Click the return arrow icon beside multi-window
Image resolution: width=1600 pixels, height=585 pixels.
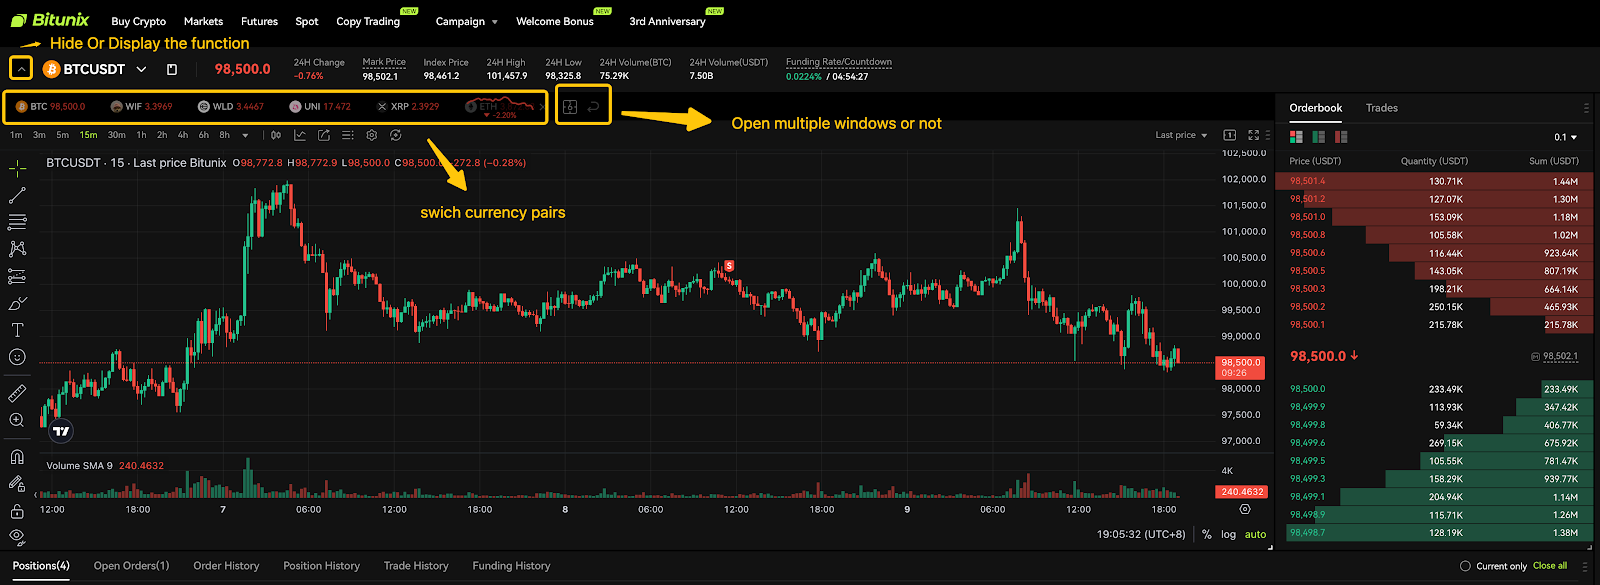pyautogui.click(x=594, y=107)
